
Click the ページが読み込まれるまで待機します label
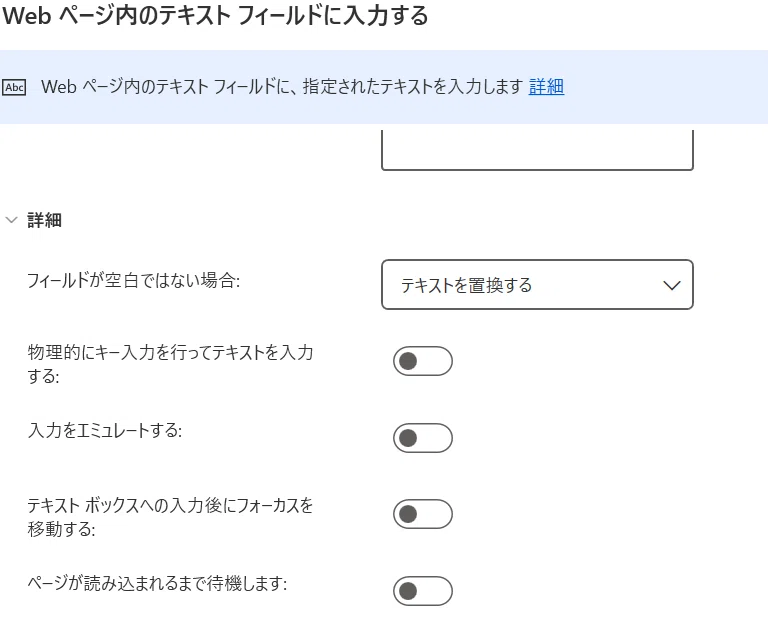pyautogui.click(x=157, y=583)
